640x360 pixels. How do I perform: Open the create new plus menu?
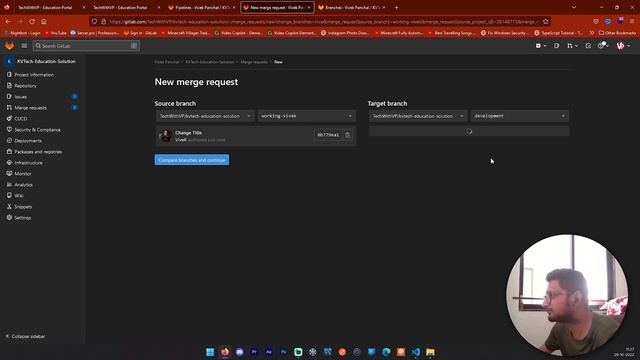540,46
